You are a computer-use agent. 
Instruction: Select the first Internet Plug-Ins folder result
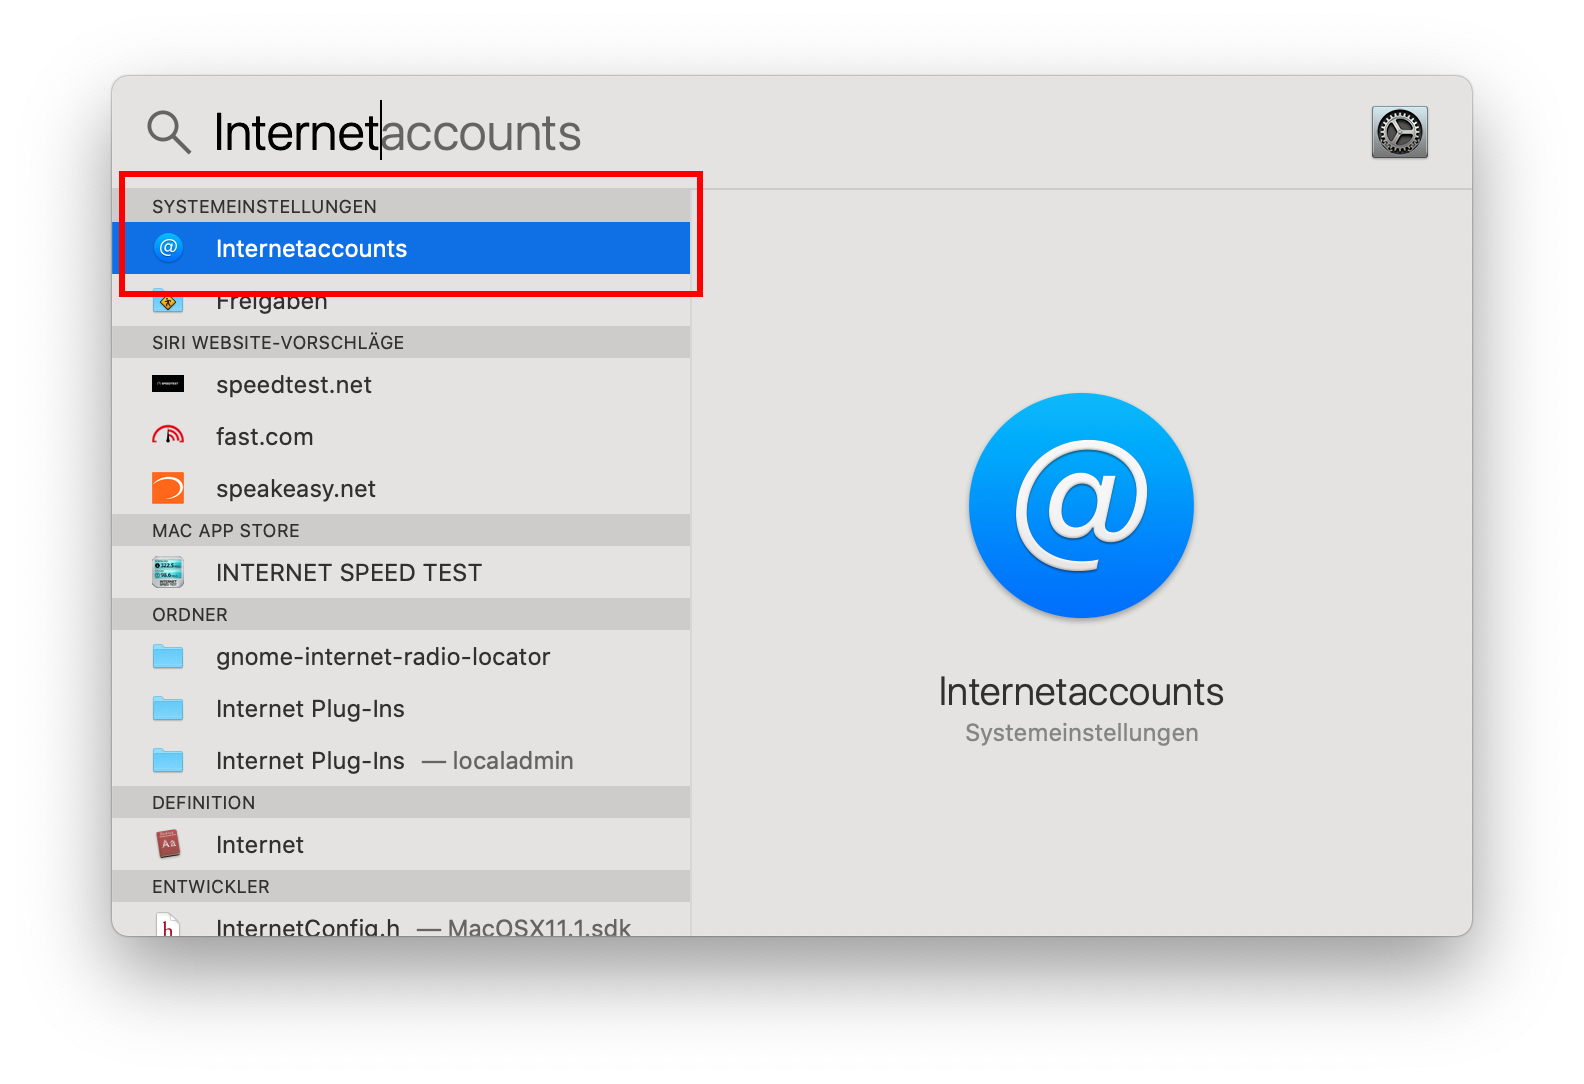pyautogui.click(x=310, y=709)
